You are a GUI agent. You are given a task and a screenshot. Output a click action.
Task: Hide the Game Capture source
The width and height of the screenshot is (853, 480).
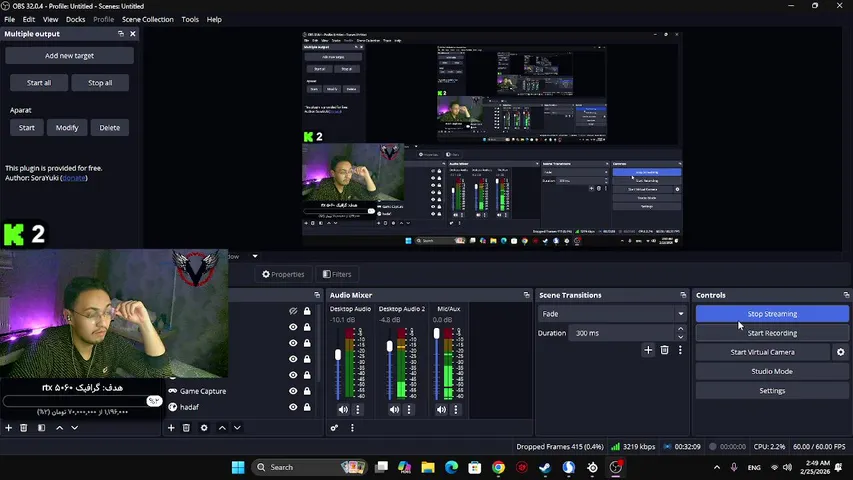click(x=293, y=391)
